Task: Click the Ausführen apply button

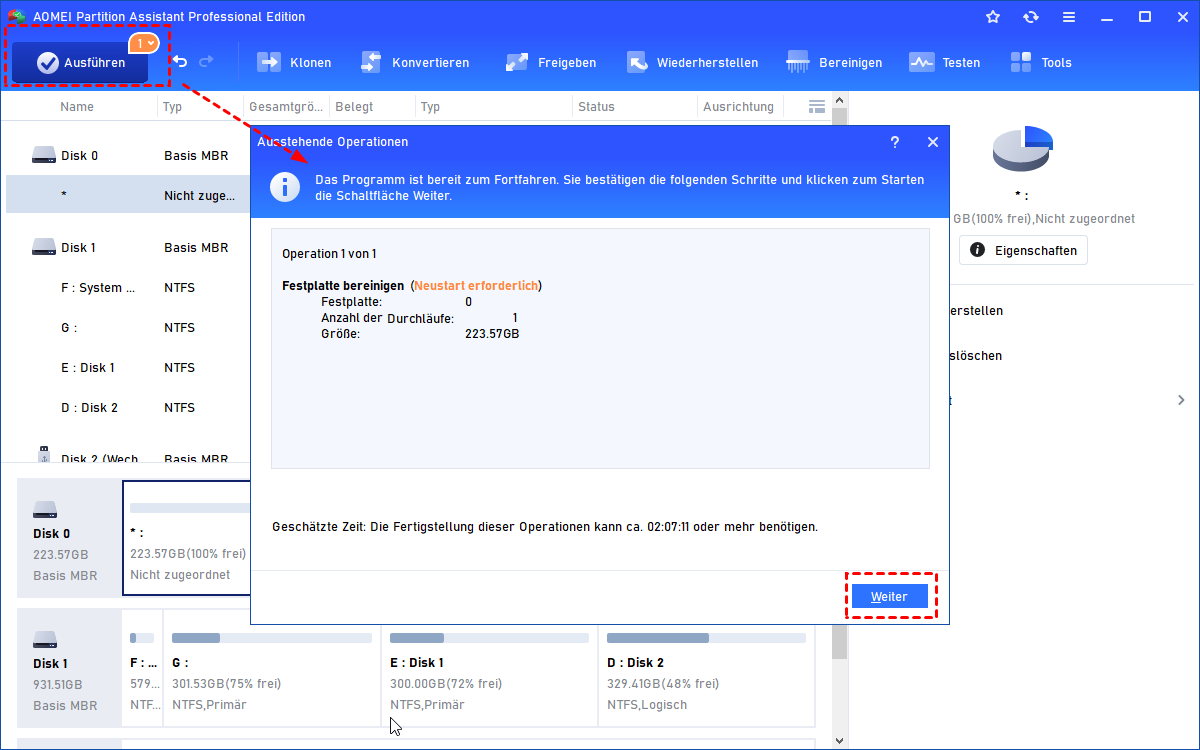Action: coord(81,62)
